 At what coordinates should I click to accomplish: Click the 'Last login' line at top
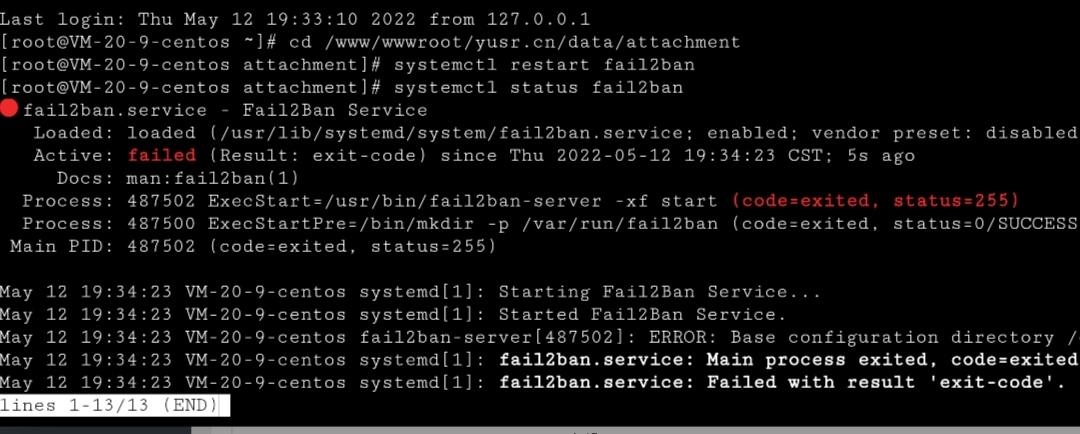[295, 19]
